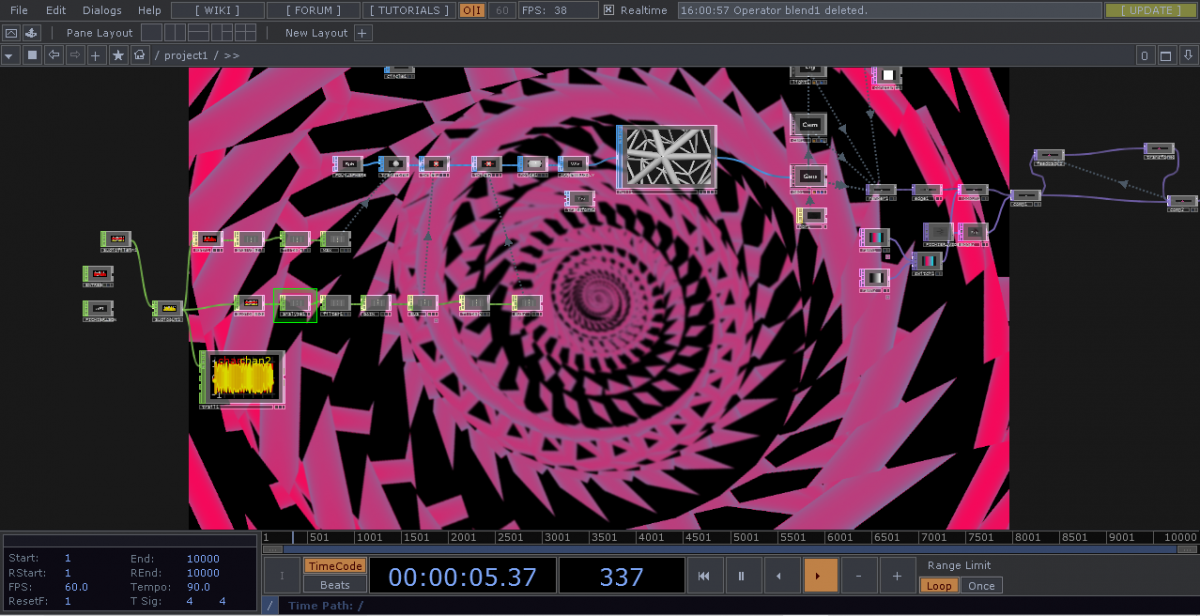The width and height of the screenshot is (1200, 616).
Task: Toggle the O|I power button
Action: [472, 10]
